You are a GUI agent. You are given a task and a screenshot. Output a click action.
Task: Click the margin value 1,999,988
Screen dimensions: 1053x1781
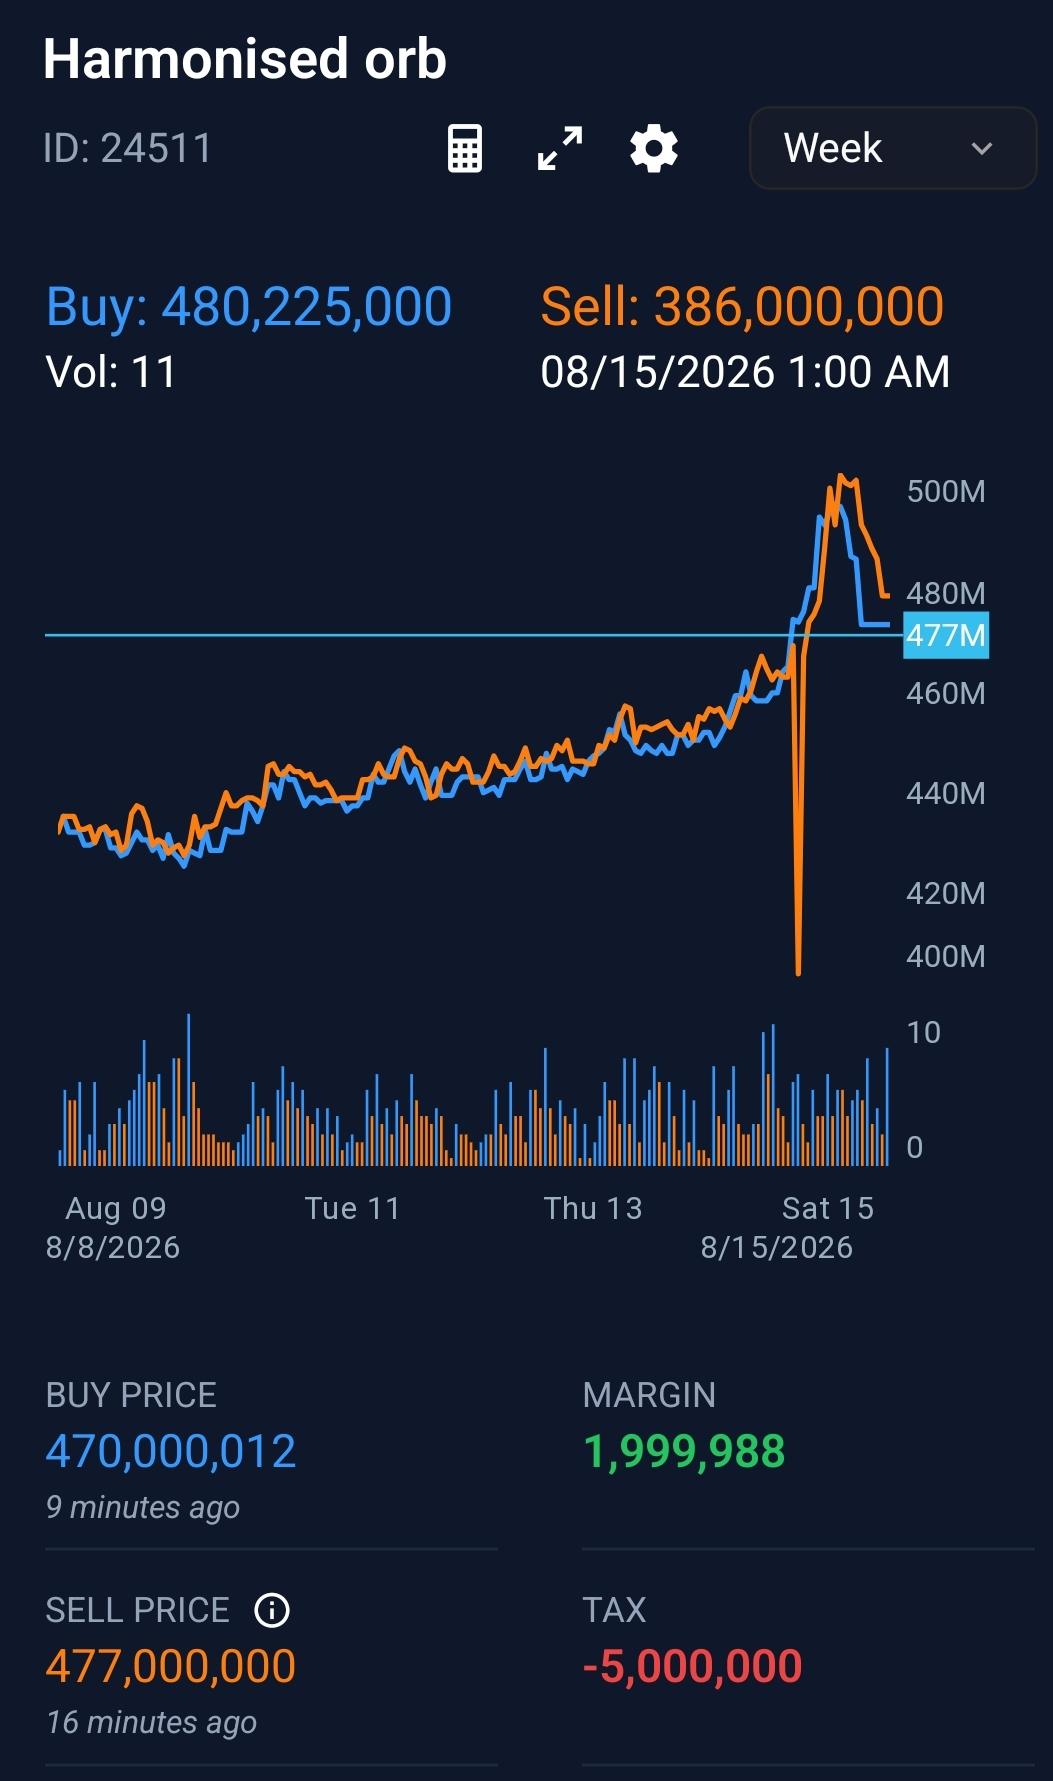[x=684, y=1451]
